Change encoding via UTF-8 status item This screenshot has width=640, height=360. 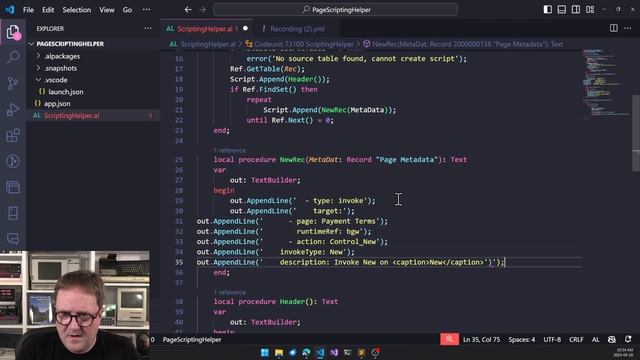click(x=552, y=339)
